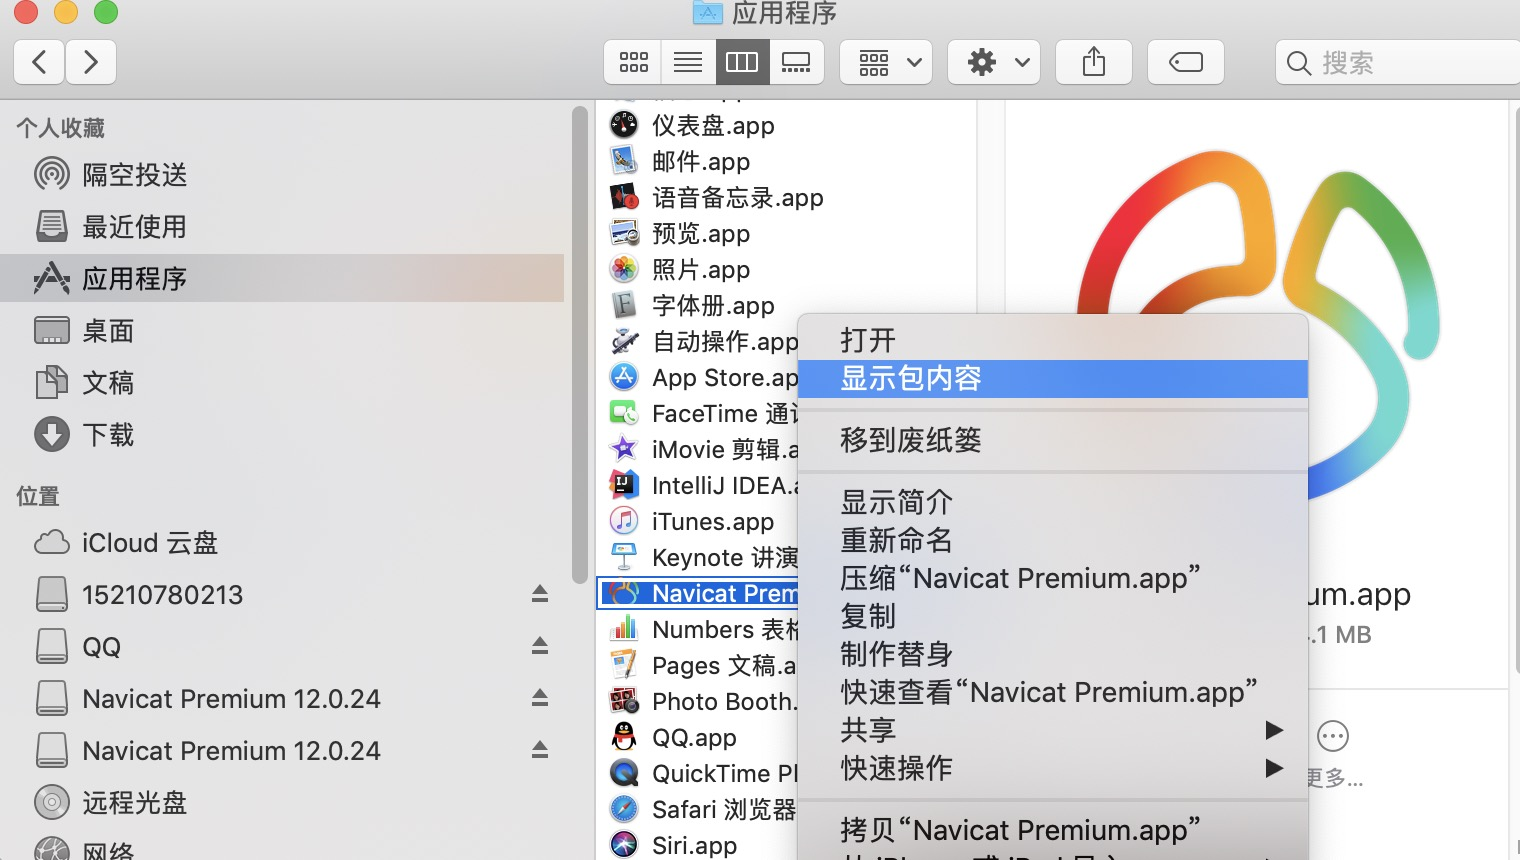Image resolution: width=1520 pixels, height=860 pixels.
Task: Eject the first Navicat Premium 12.0.24 volume
Action: click(540, 698)
